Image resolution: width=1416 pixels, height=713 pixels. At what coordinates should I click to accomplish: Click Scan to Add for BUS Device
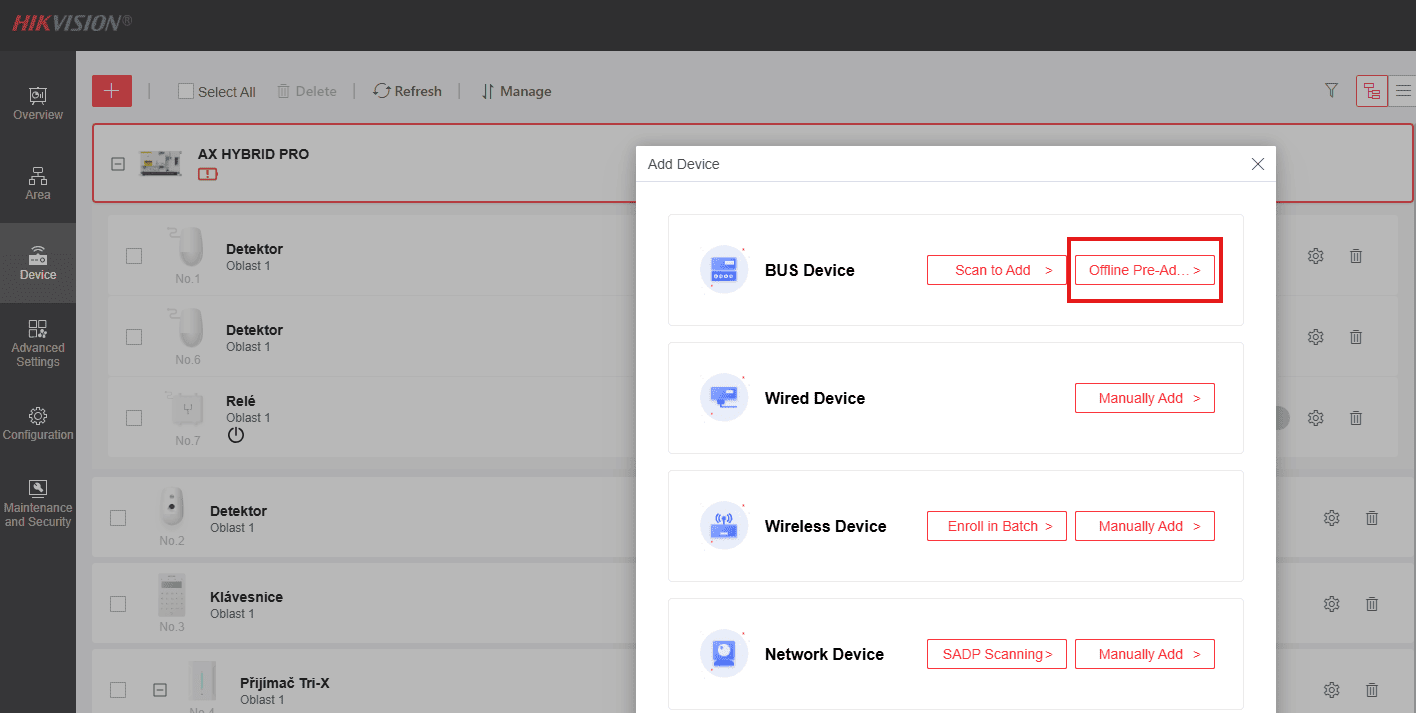(x=997, y=270)
